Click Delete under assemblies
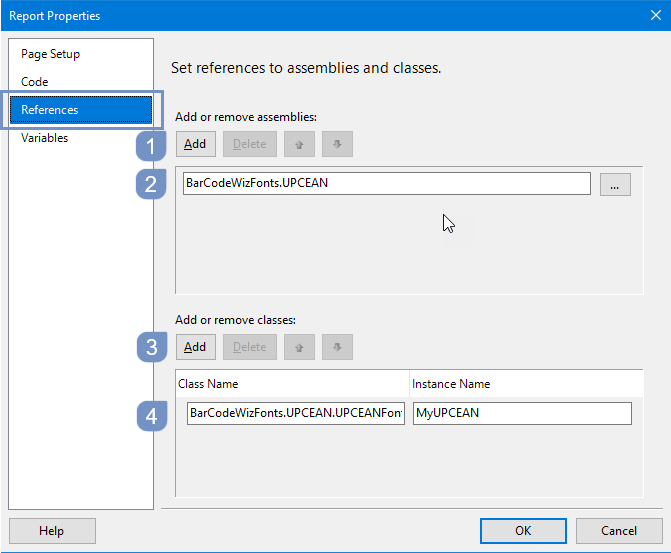Image resolution: width=671 pixels, height=553 pixels. 249,144
